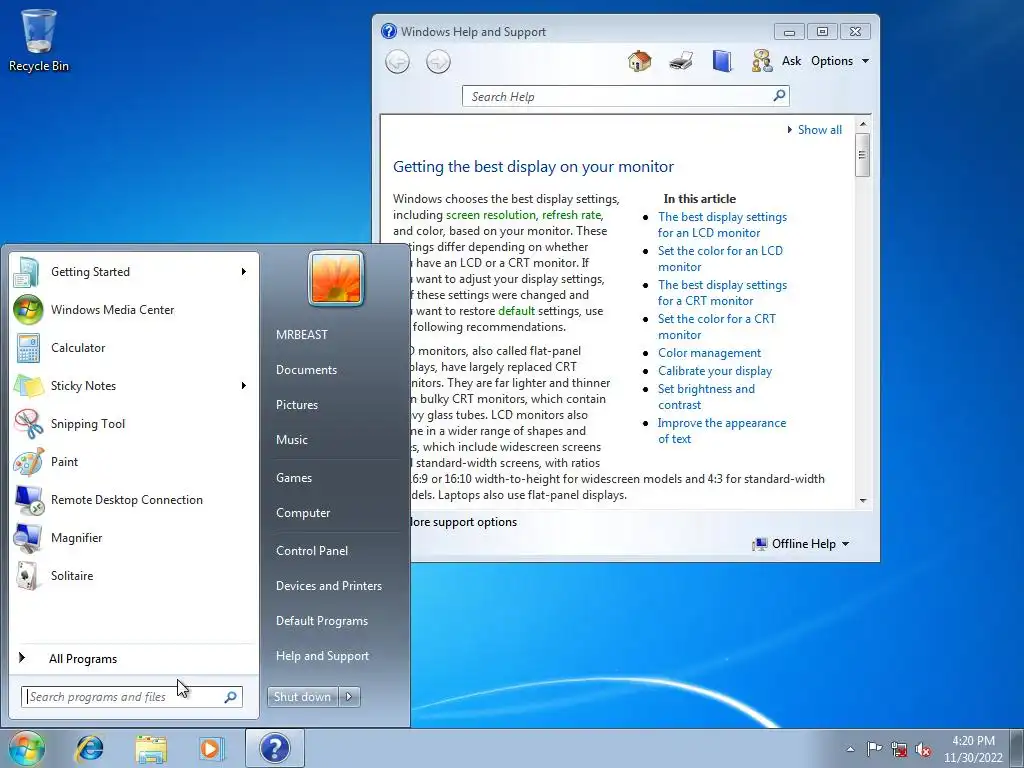
Task: Open Paint palette icon
Action: coord(27,462)
